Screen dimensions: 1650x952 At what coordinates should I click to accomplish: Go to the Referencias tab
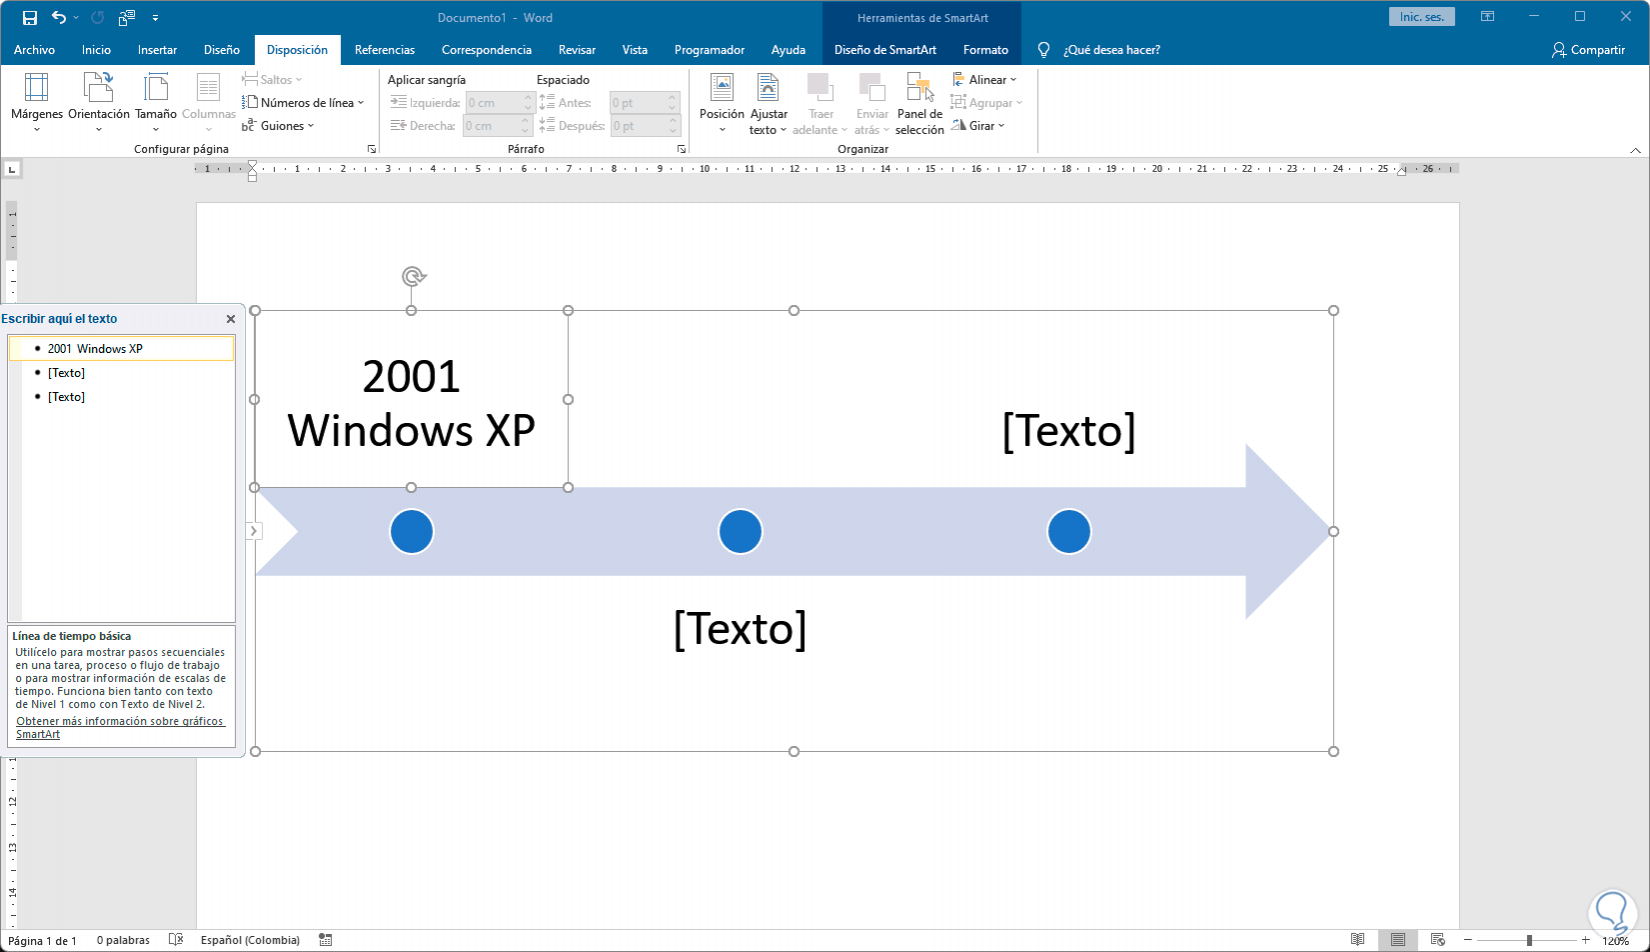(x=385, y=50)
